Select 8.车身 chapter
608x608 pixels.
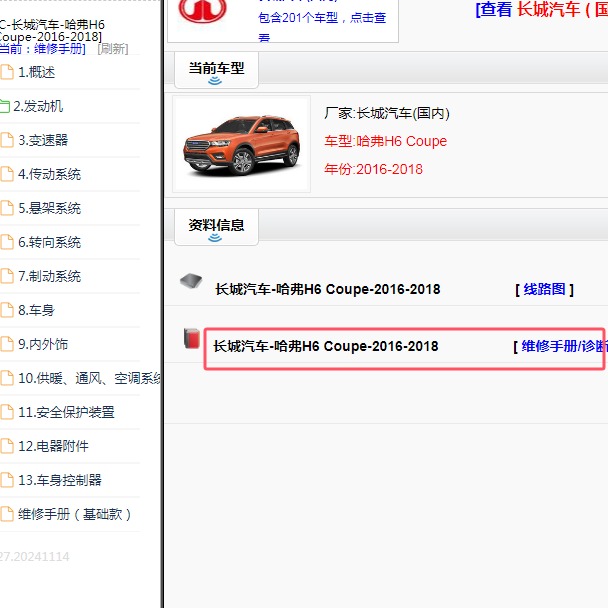36,310
